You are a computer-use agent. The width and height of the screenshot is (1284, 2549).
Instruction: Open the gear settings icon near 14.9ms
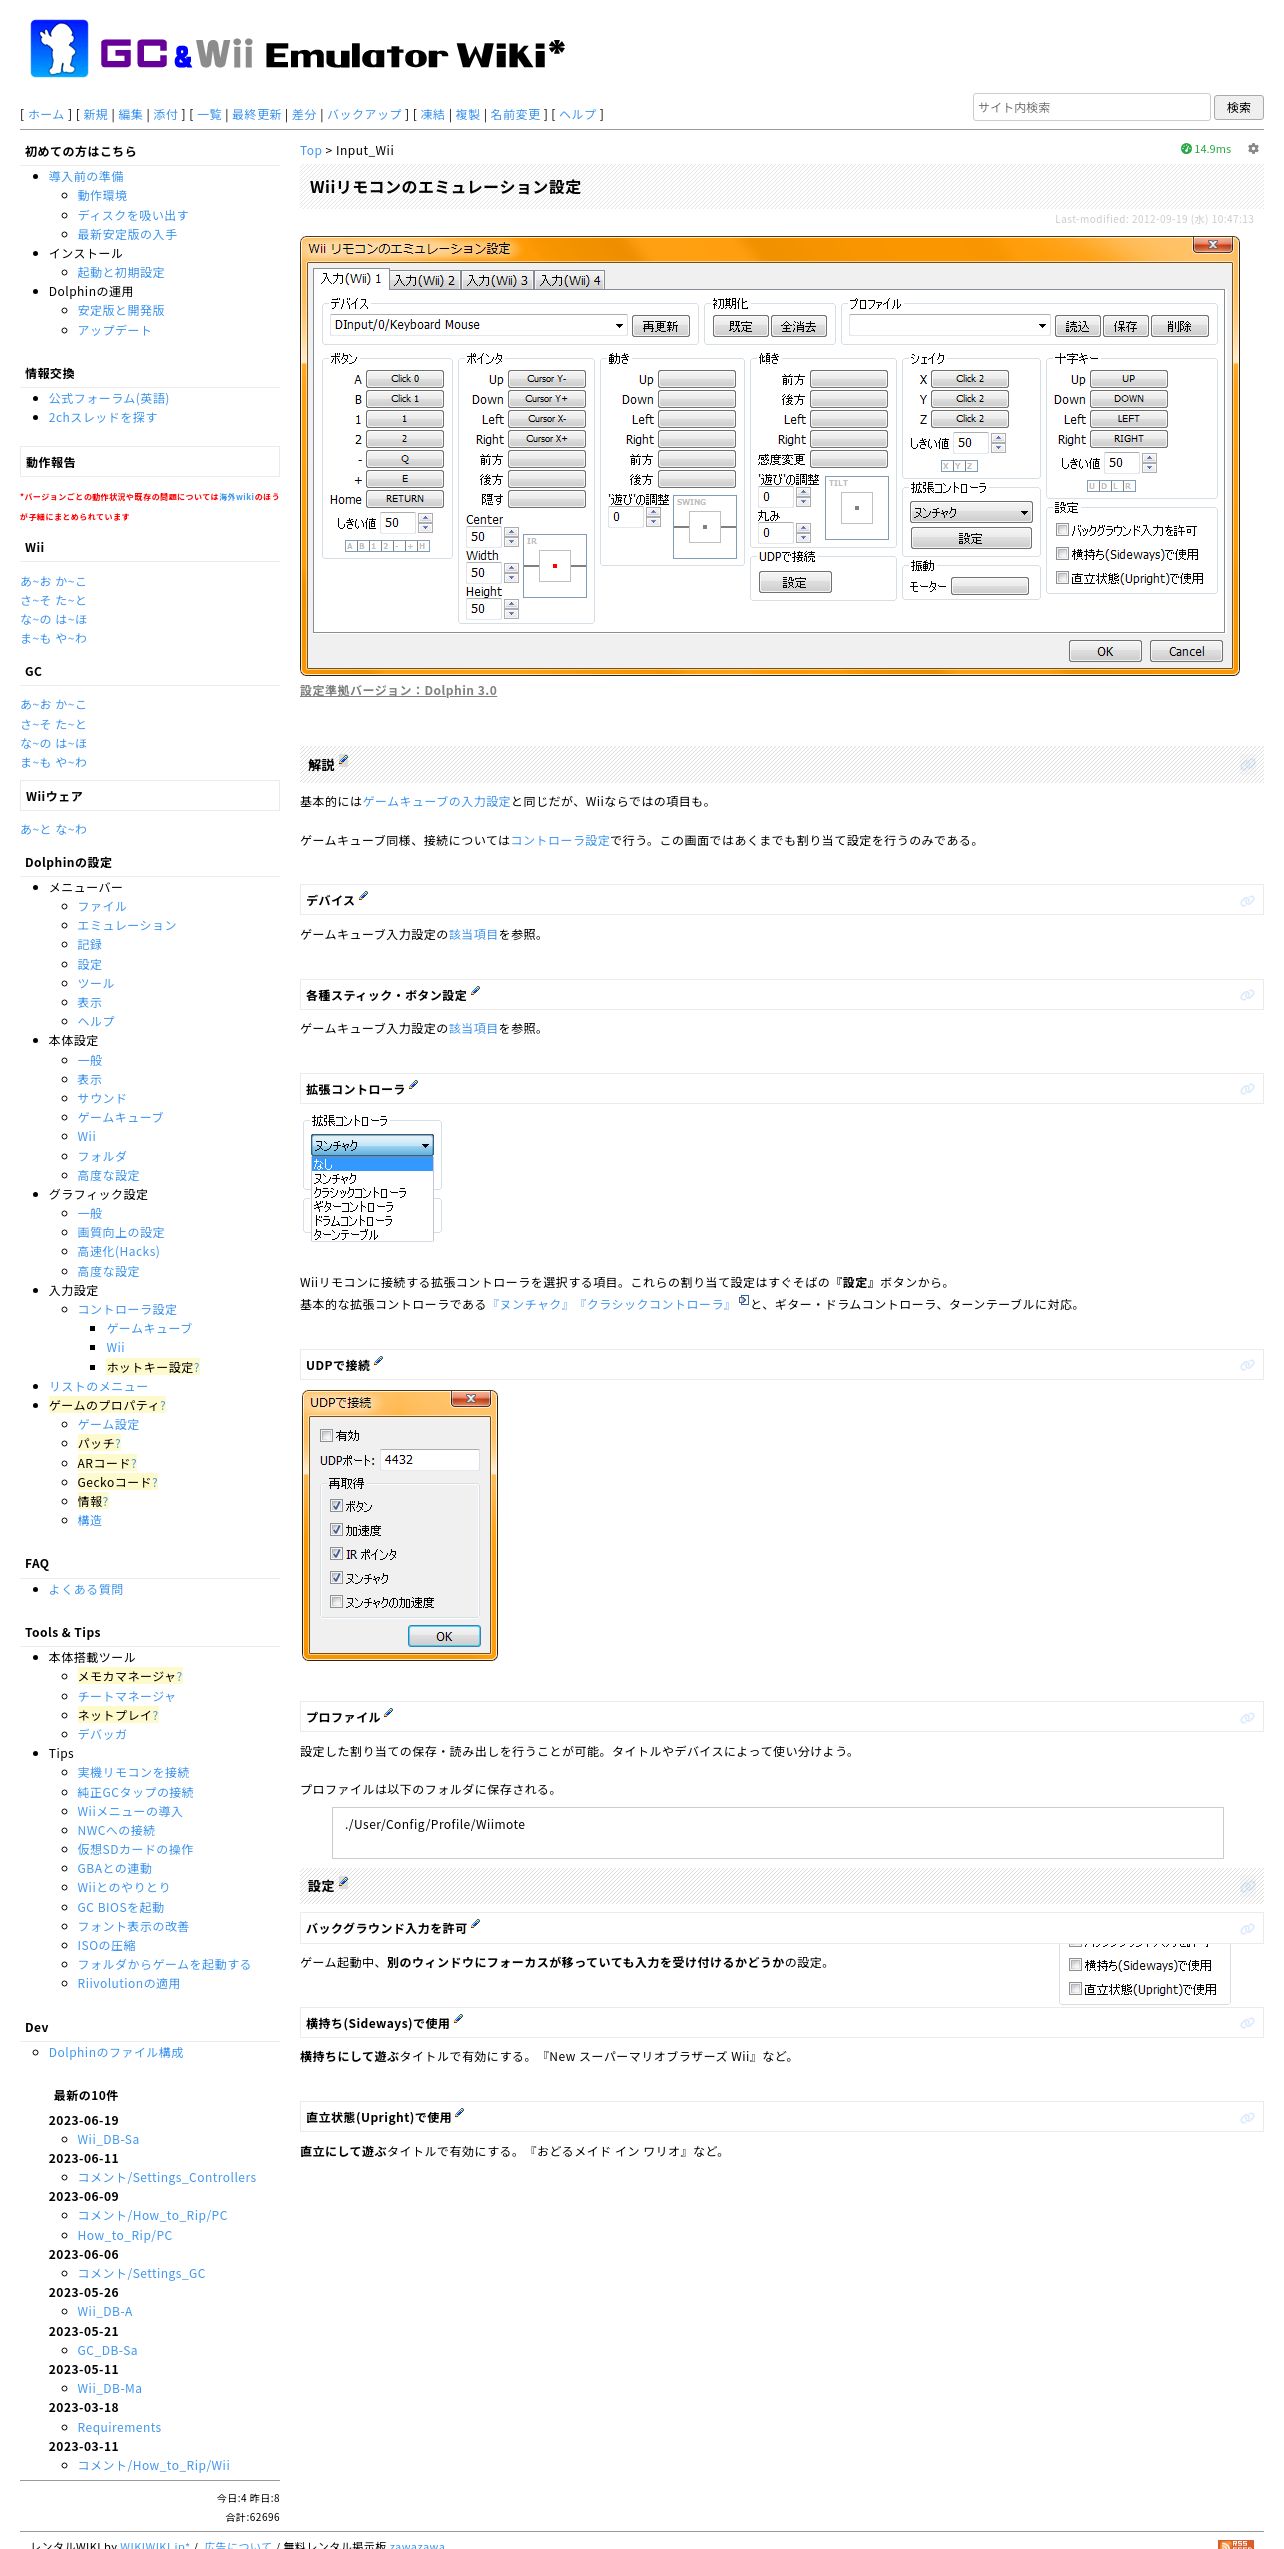click(1253, 149)
